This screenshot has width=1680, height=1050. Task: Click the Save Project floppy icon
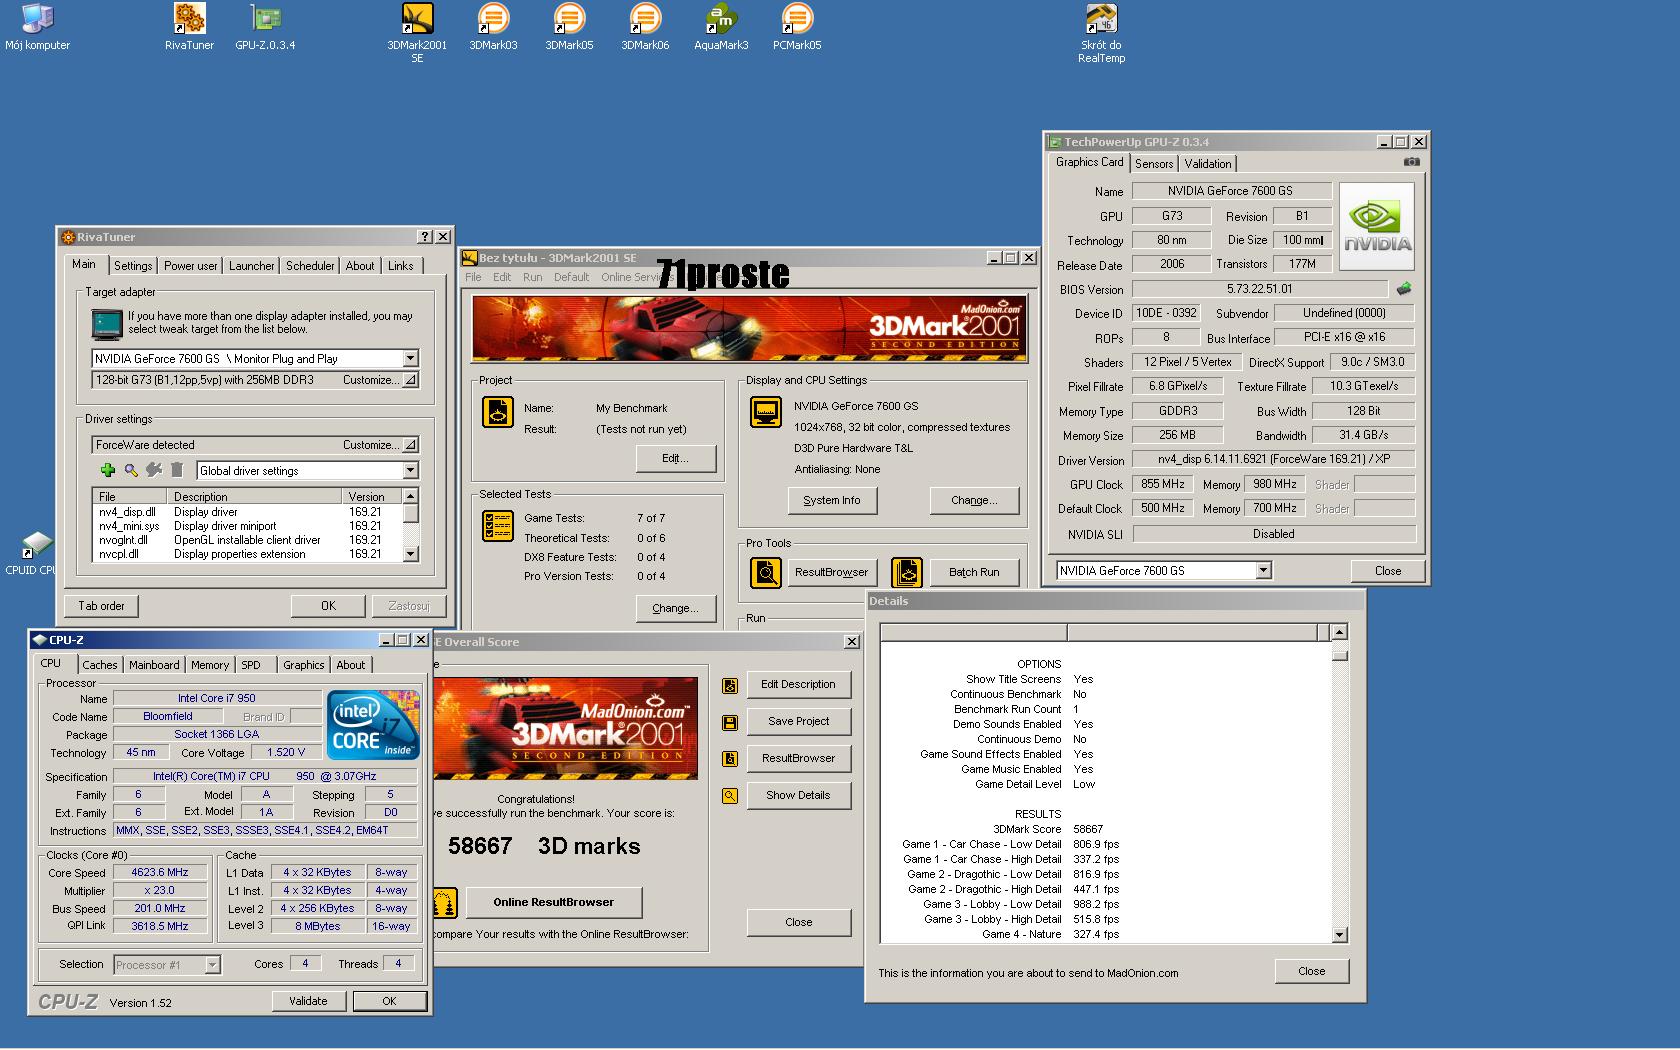tap(730, 723)
